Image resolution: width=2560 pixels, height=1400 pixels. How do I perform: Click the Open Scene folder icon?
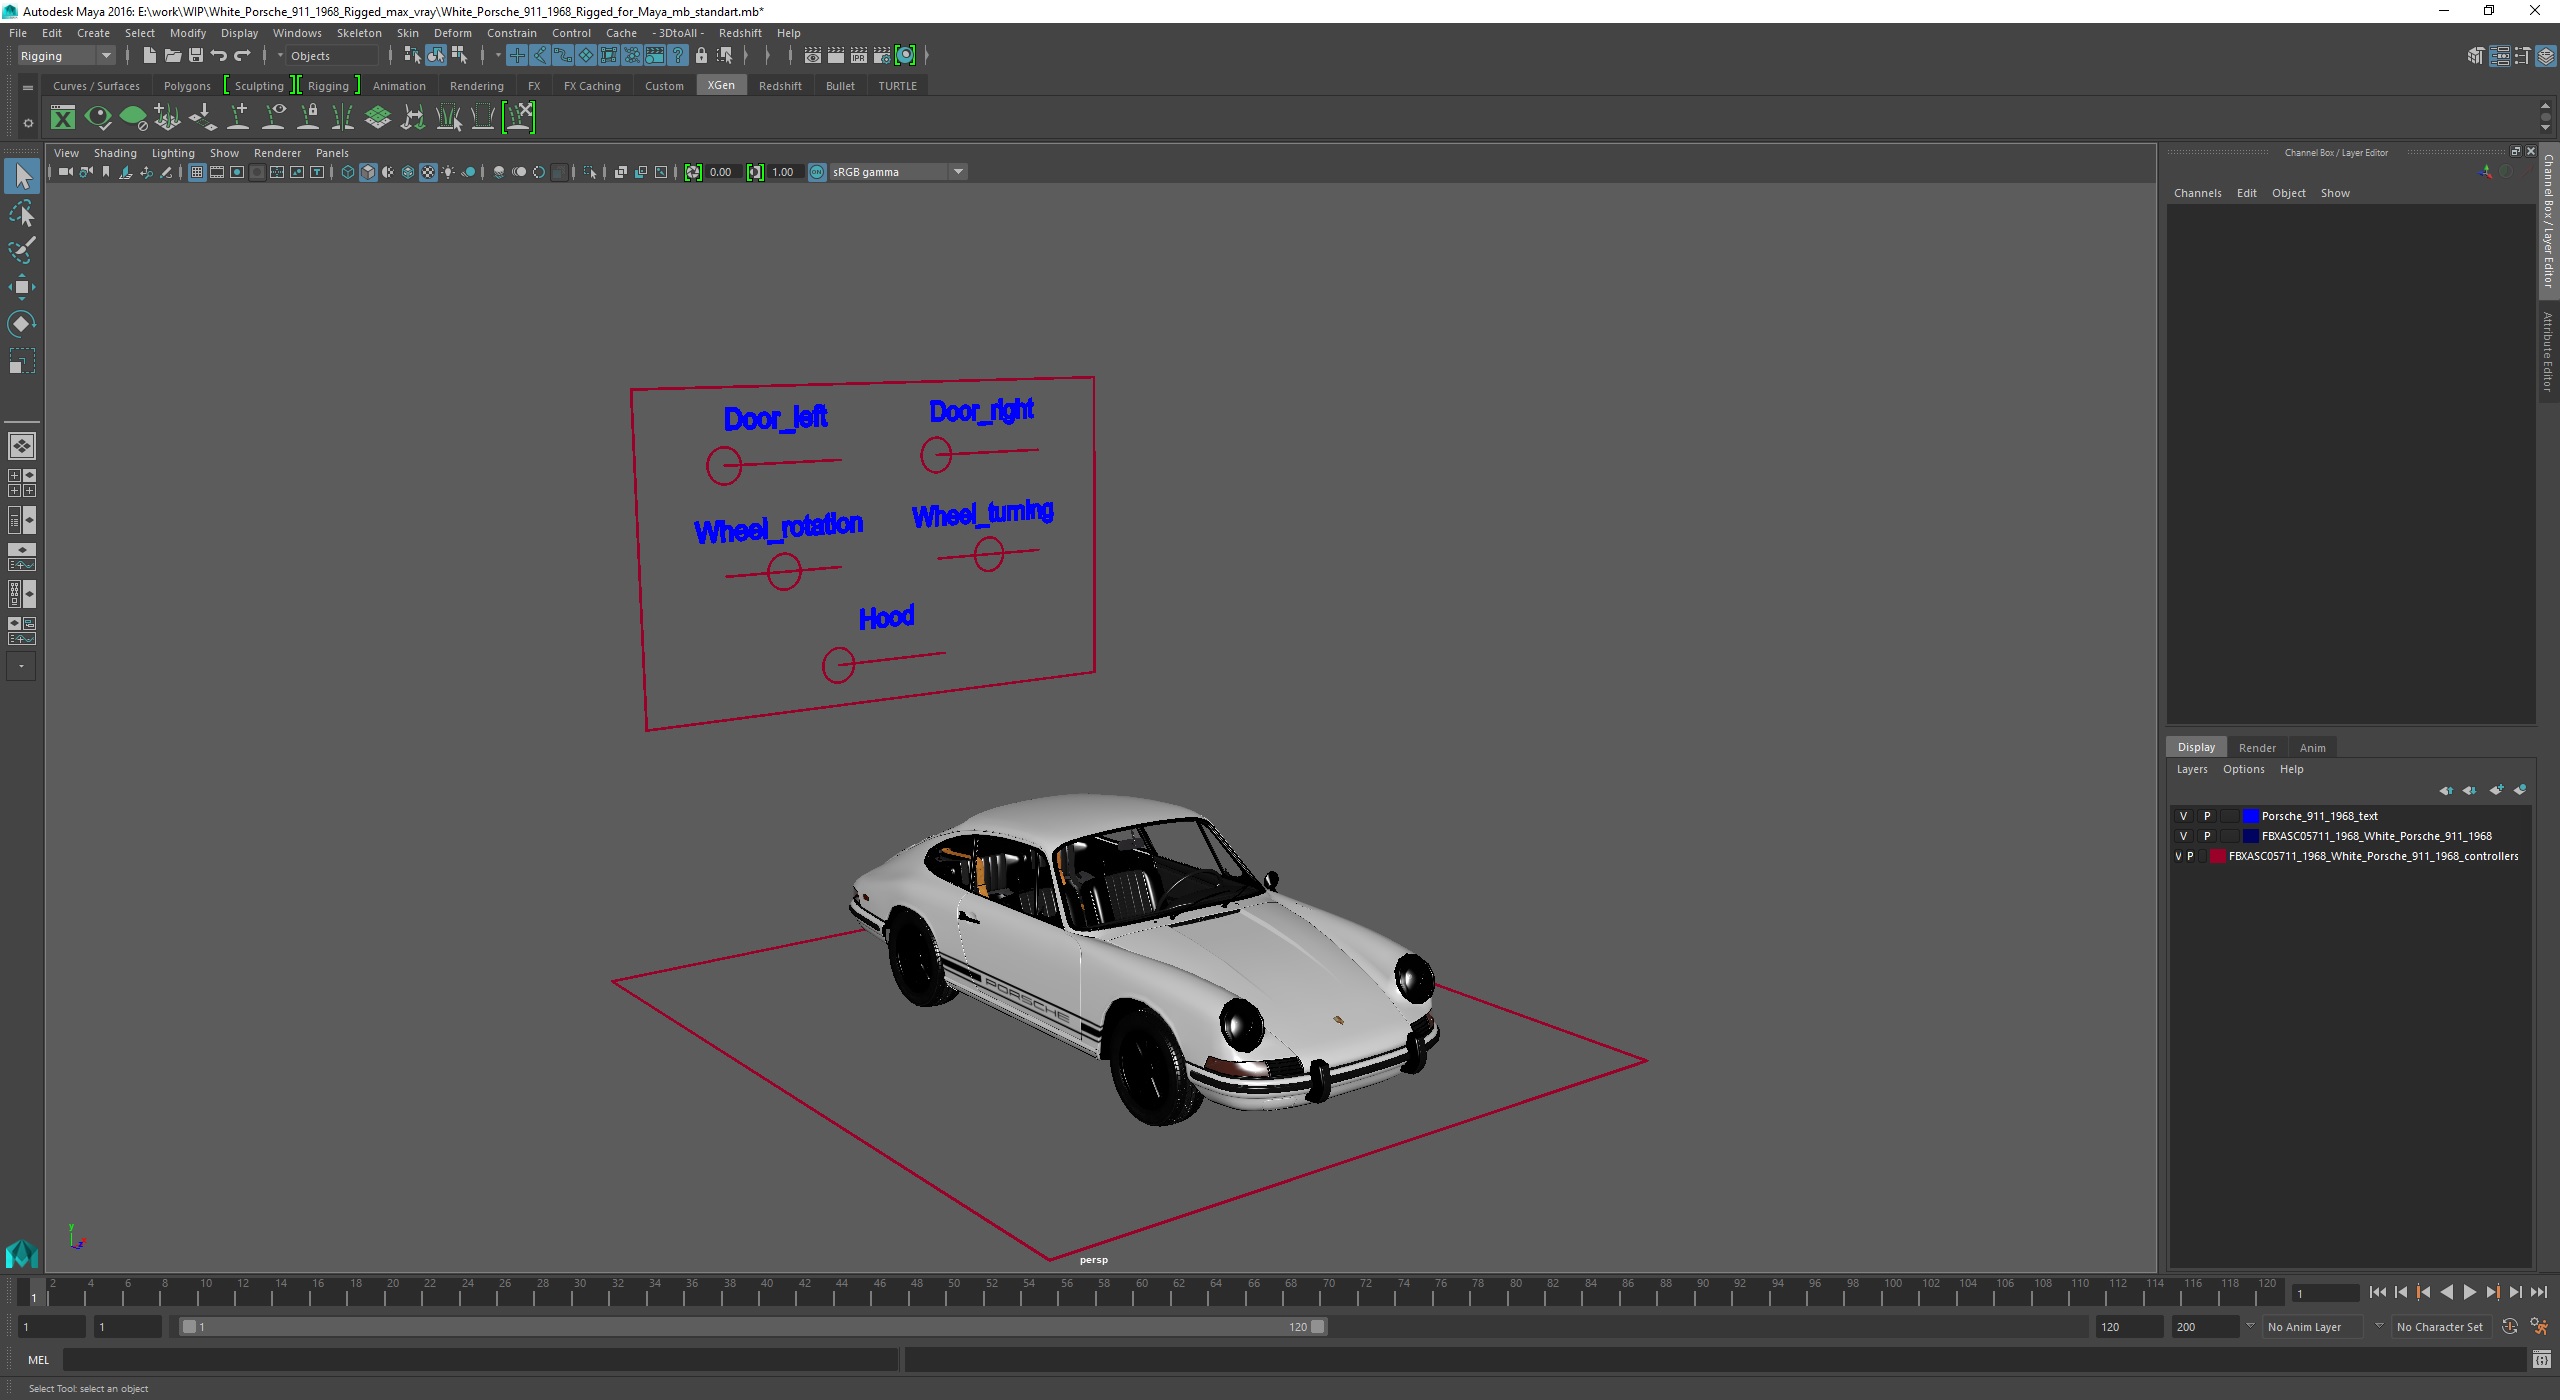tap(173, 56)
